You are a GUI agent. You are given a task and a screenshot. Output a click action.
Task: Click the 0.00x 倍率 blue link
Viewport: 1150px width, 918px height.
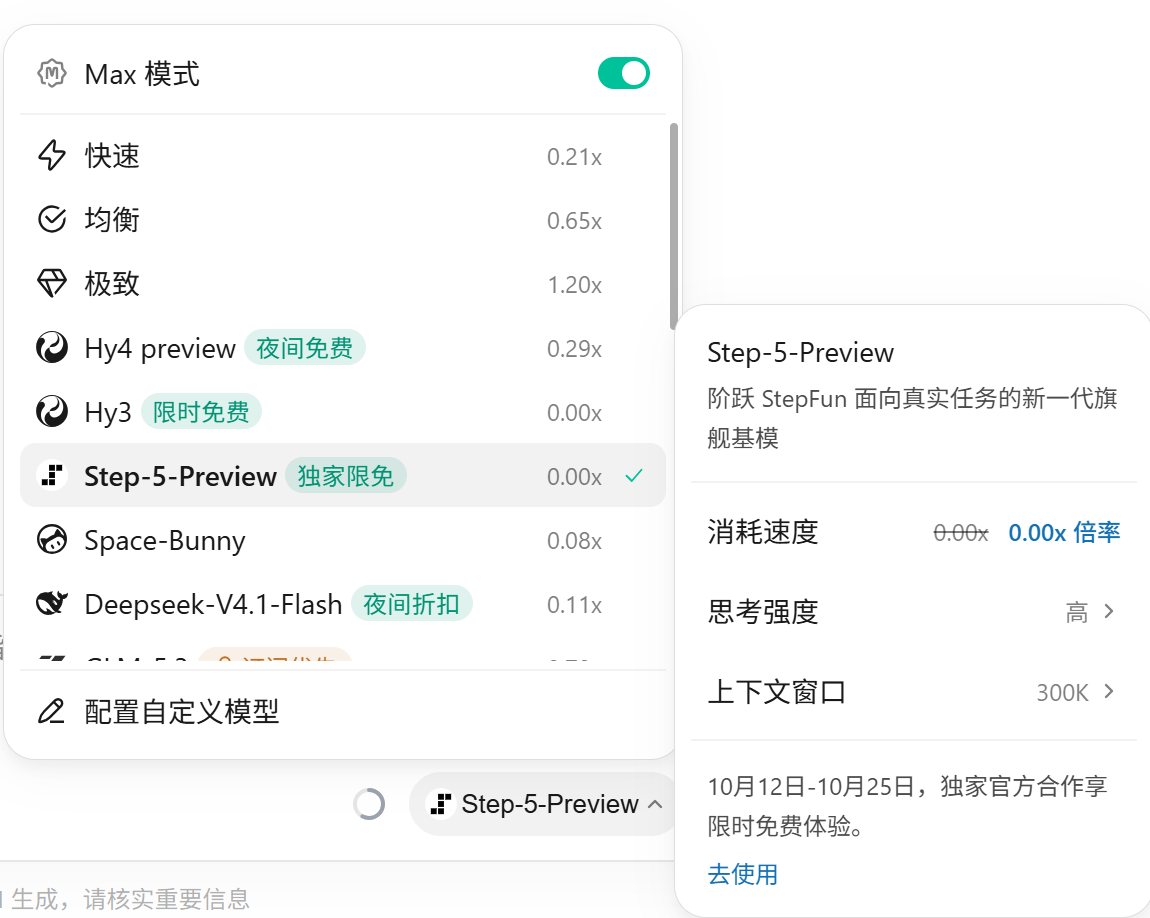point(1064,532)
